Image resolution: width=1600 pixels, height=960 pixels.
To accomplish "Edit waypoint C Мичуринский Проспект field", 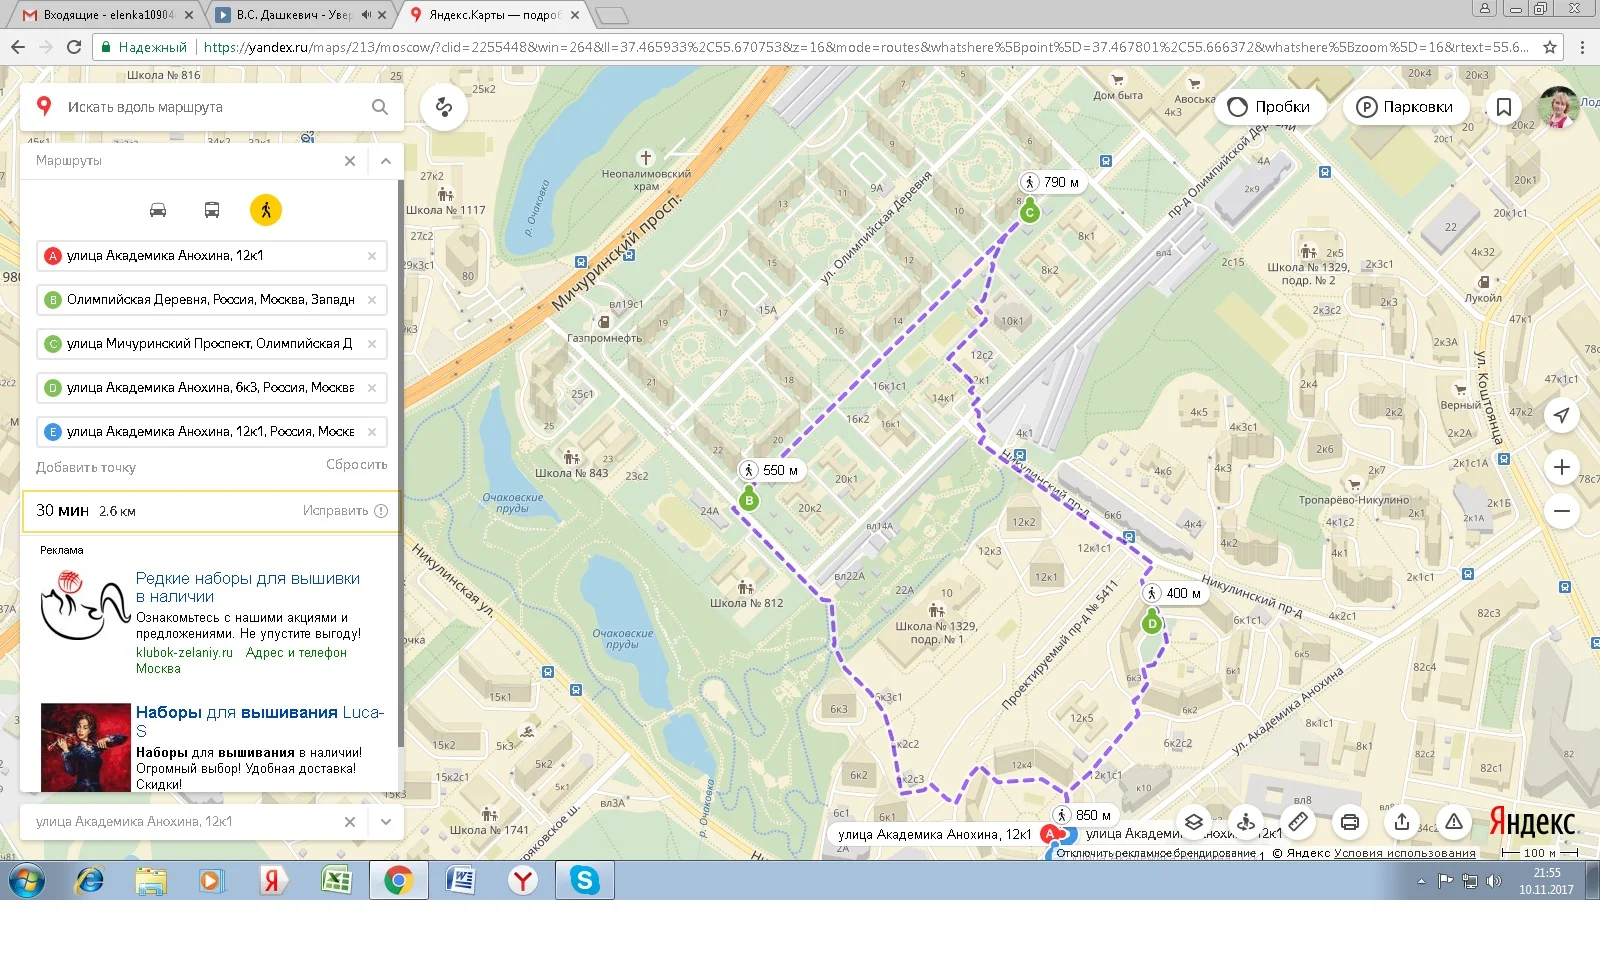I will (x=210, y=344).
